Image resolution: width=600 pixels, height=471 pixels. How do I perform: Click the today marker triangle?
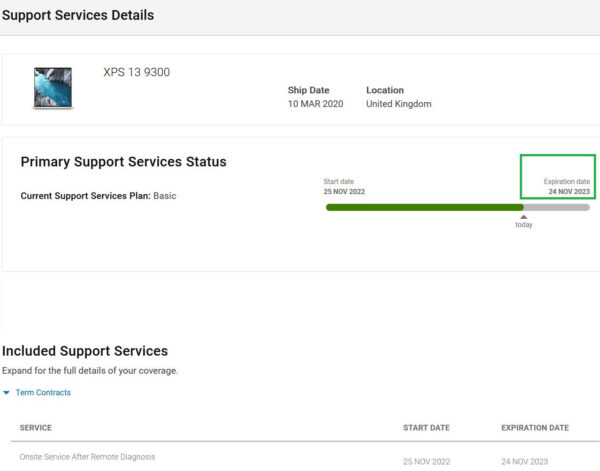pos(523,217)
